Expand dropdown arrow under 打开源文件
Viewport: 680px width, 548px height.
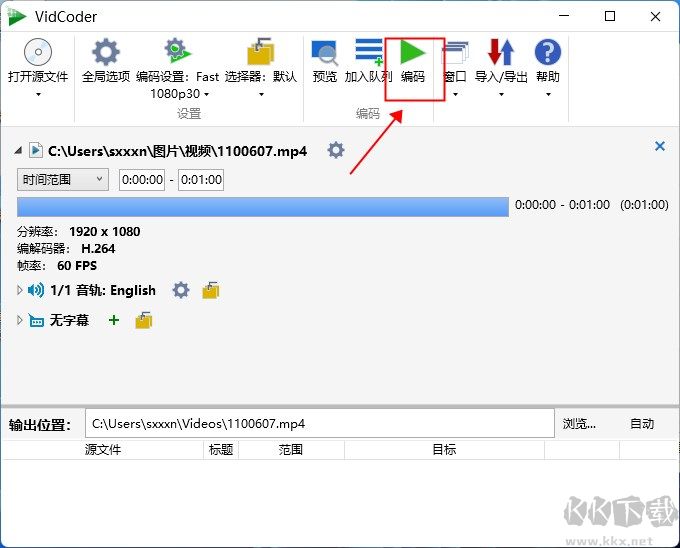click(x=38, y=94)
